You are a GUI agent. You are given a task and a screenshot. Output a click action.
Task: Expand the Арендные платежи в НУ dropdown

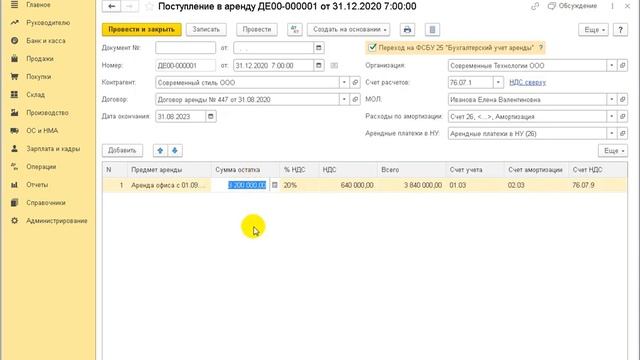[x=611, y=133]
